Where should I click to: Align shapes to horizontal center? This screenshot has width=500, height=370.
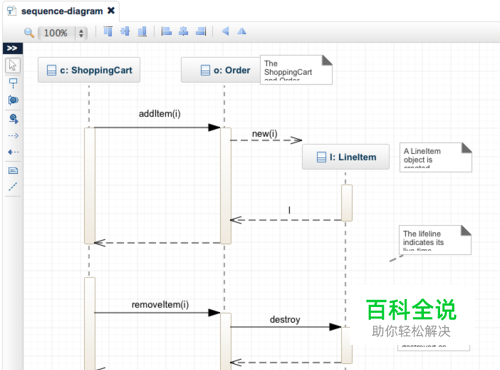click(184, 31)
